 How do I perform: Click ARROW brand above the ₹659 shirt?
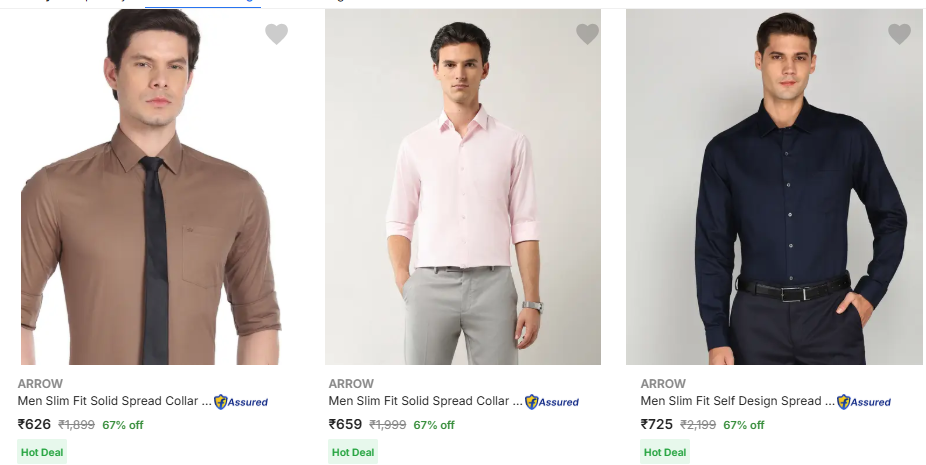(x=351, y=384)
